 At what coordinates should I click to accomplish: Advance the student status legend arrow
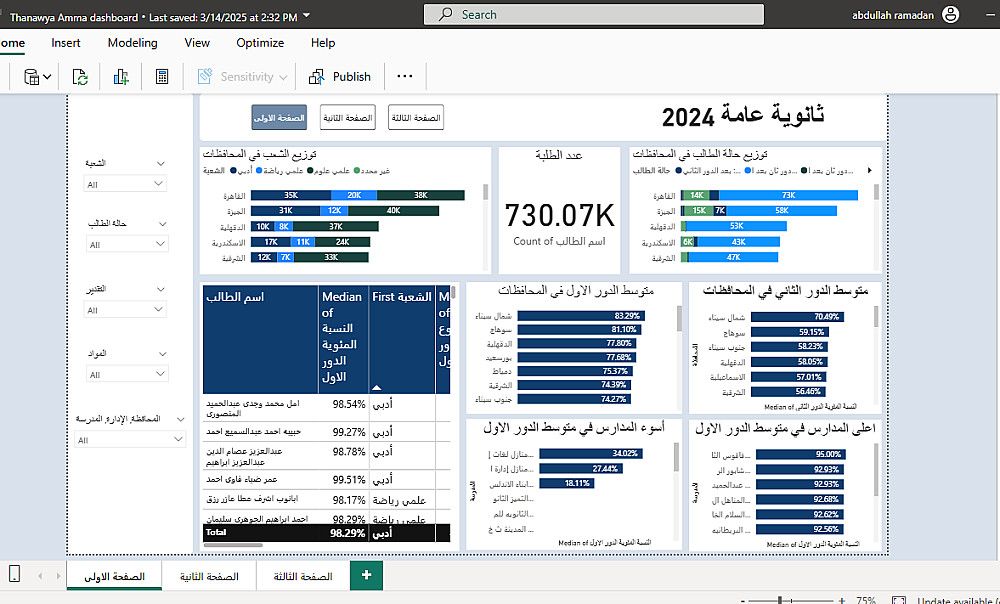coord(869,170)
